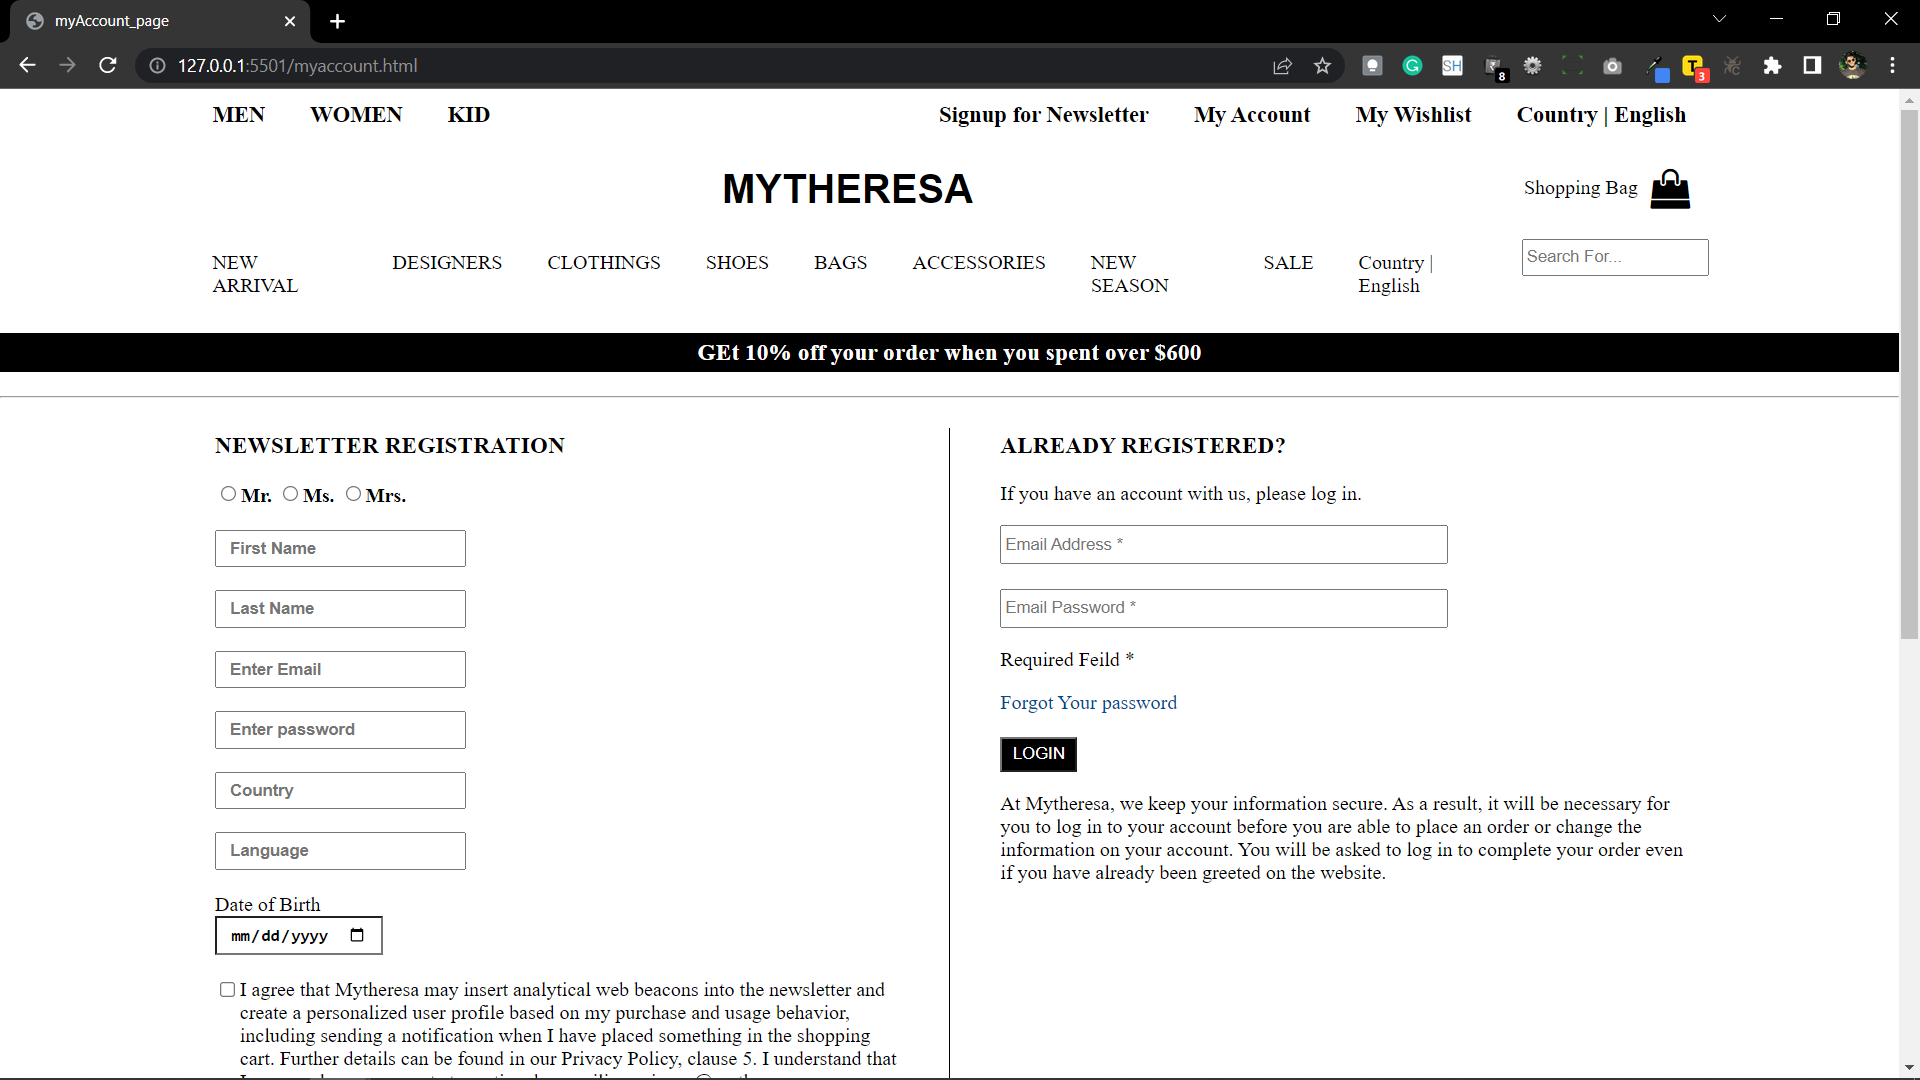Screen dimensions: 1920x1080
Task: Open the browser extensions puzzle icon
Action: coord(1772,66)
